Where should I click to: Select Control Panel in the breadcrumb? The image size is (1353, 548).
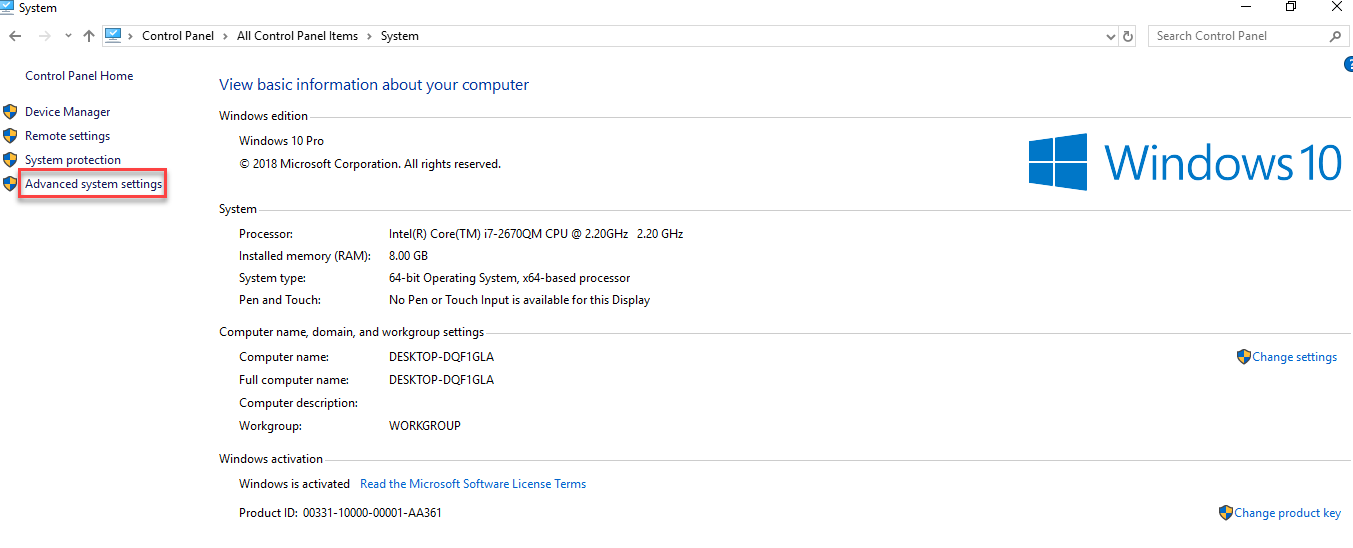coord(178,36)
